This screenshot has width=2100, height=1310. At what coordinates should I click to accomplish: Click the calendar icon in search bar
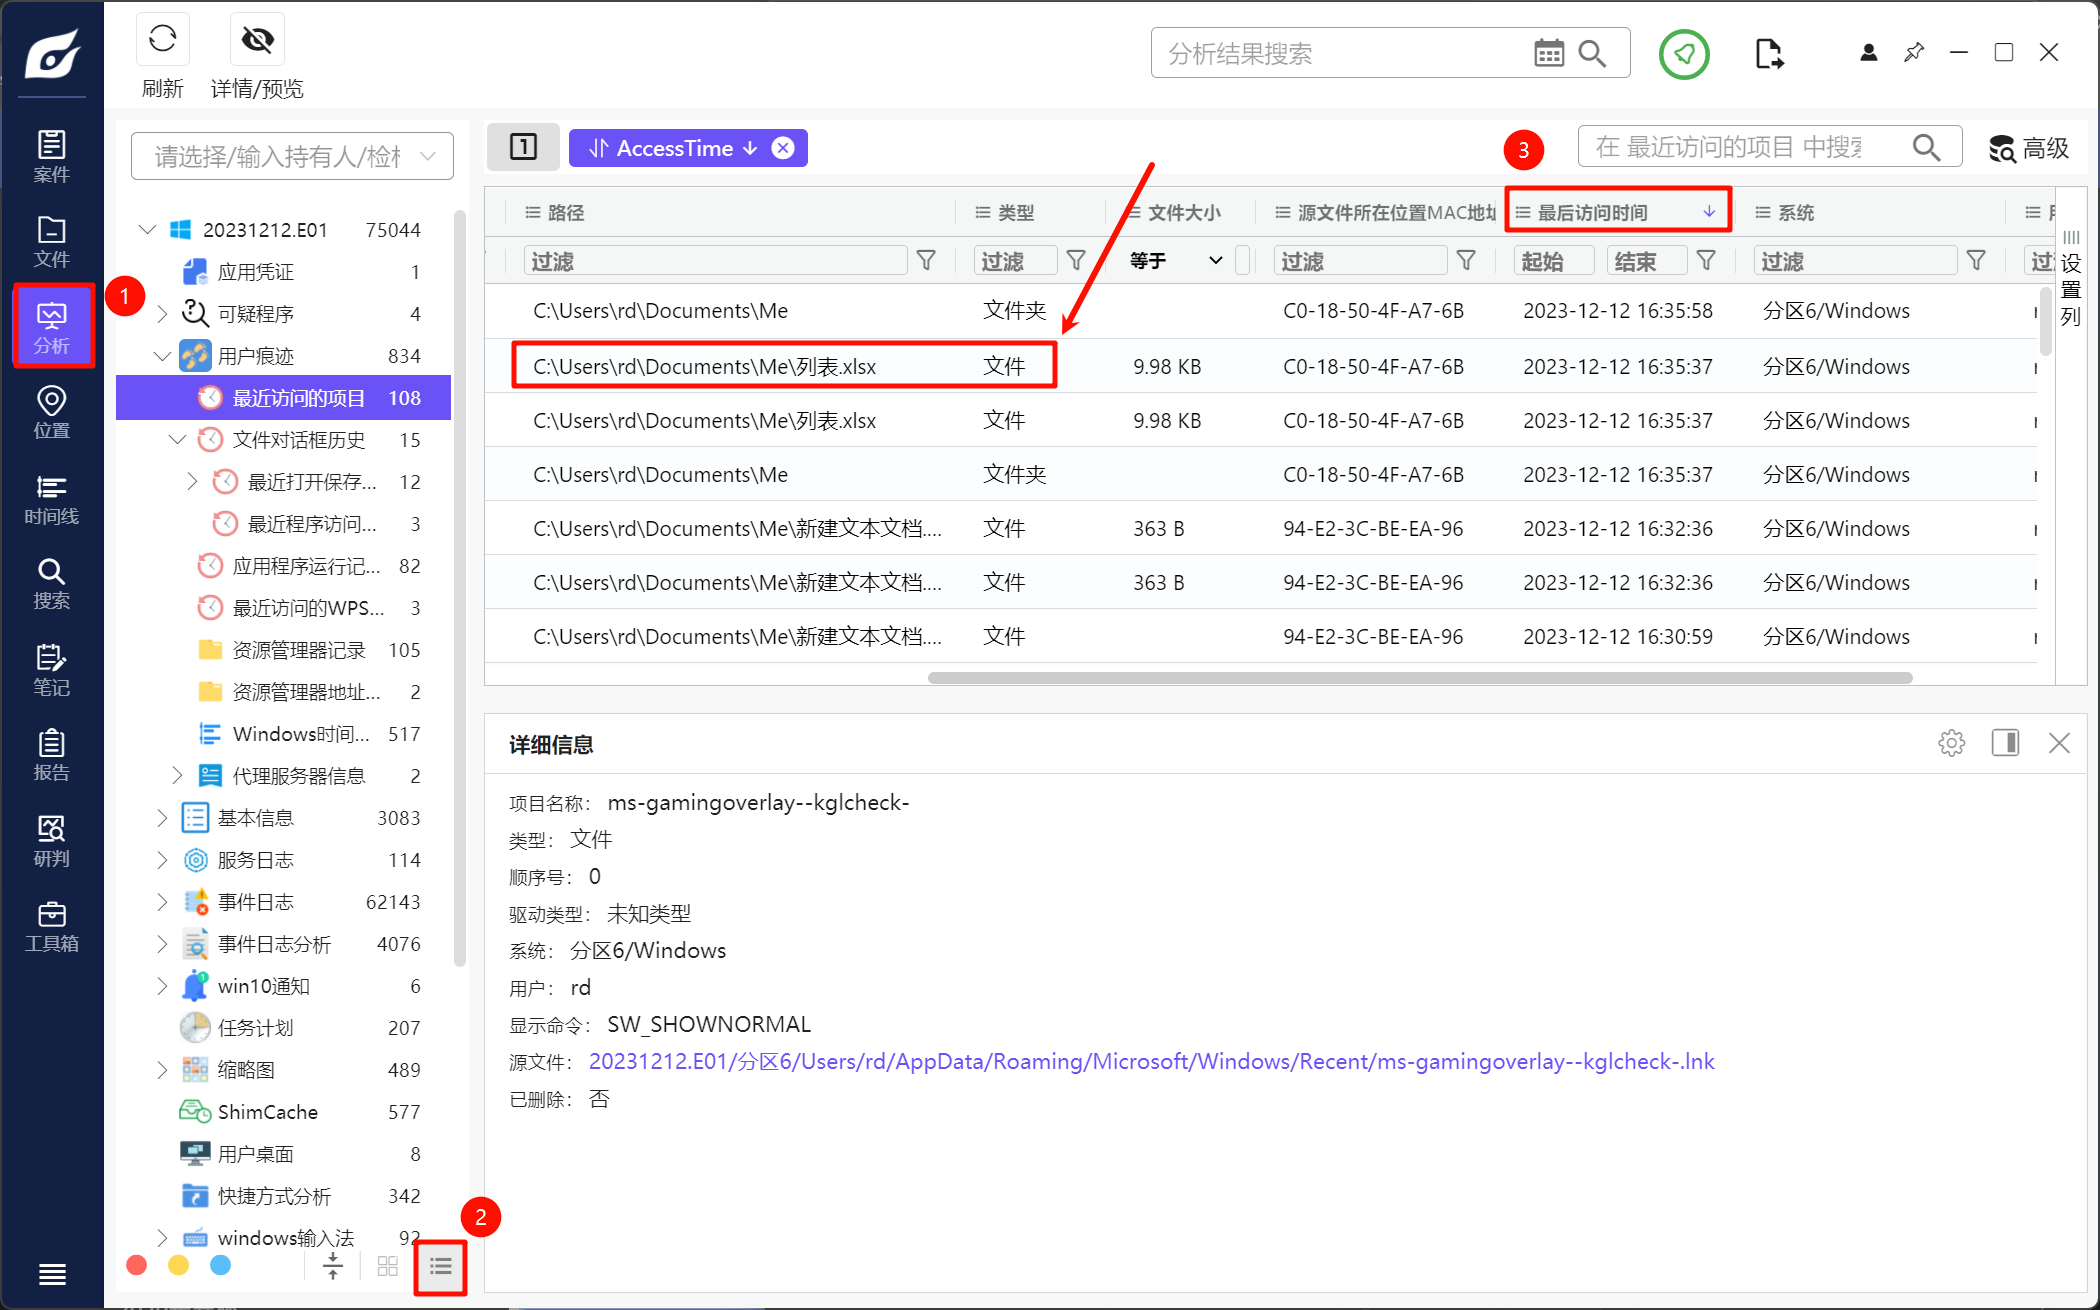pos(1548,53)
